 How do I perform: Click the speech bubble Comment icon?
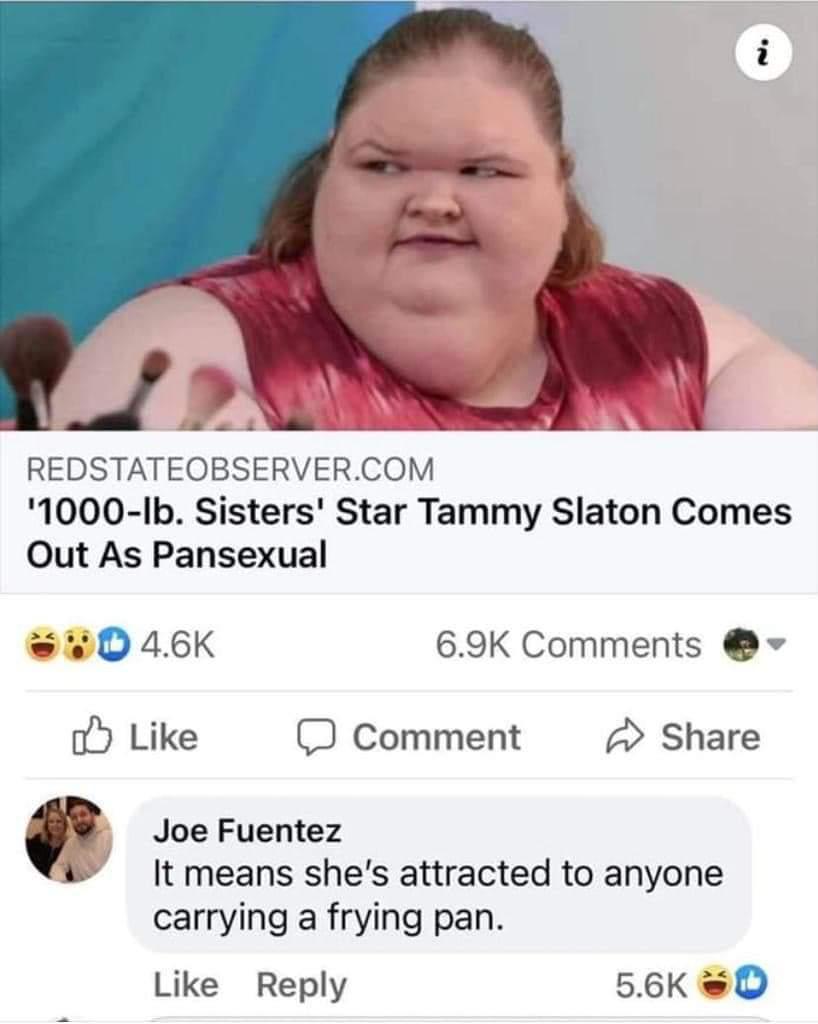tap(317, 738)
